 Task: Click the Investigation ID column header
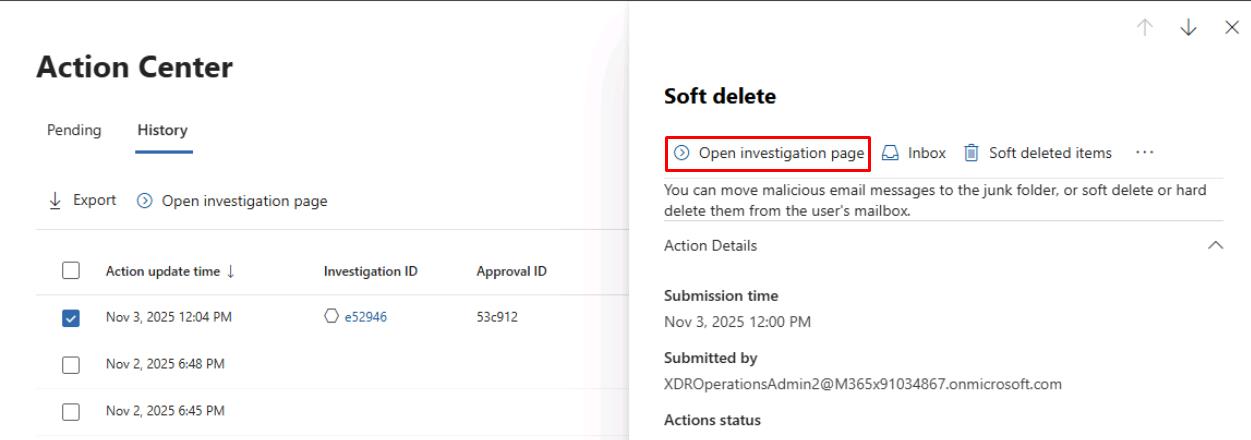coord(370,271)
